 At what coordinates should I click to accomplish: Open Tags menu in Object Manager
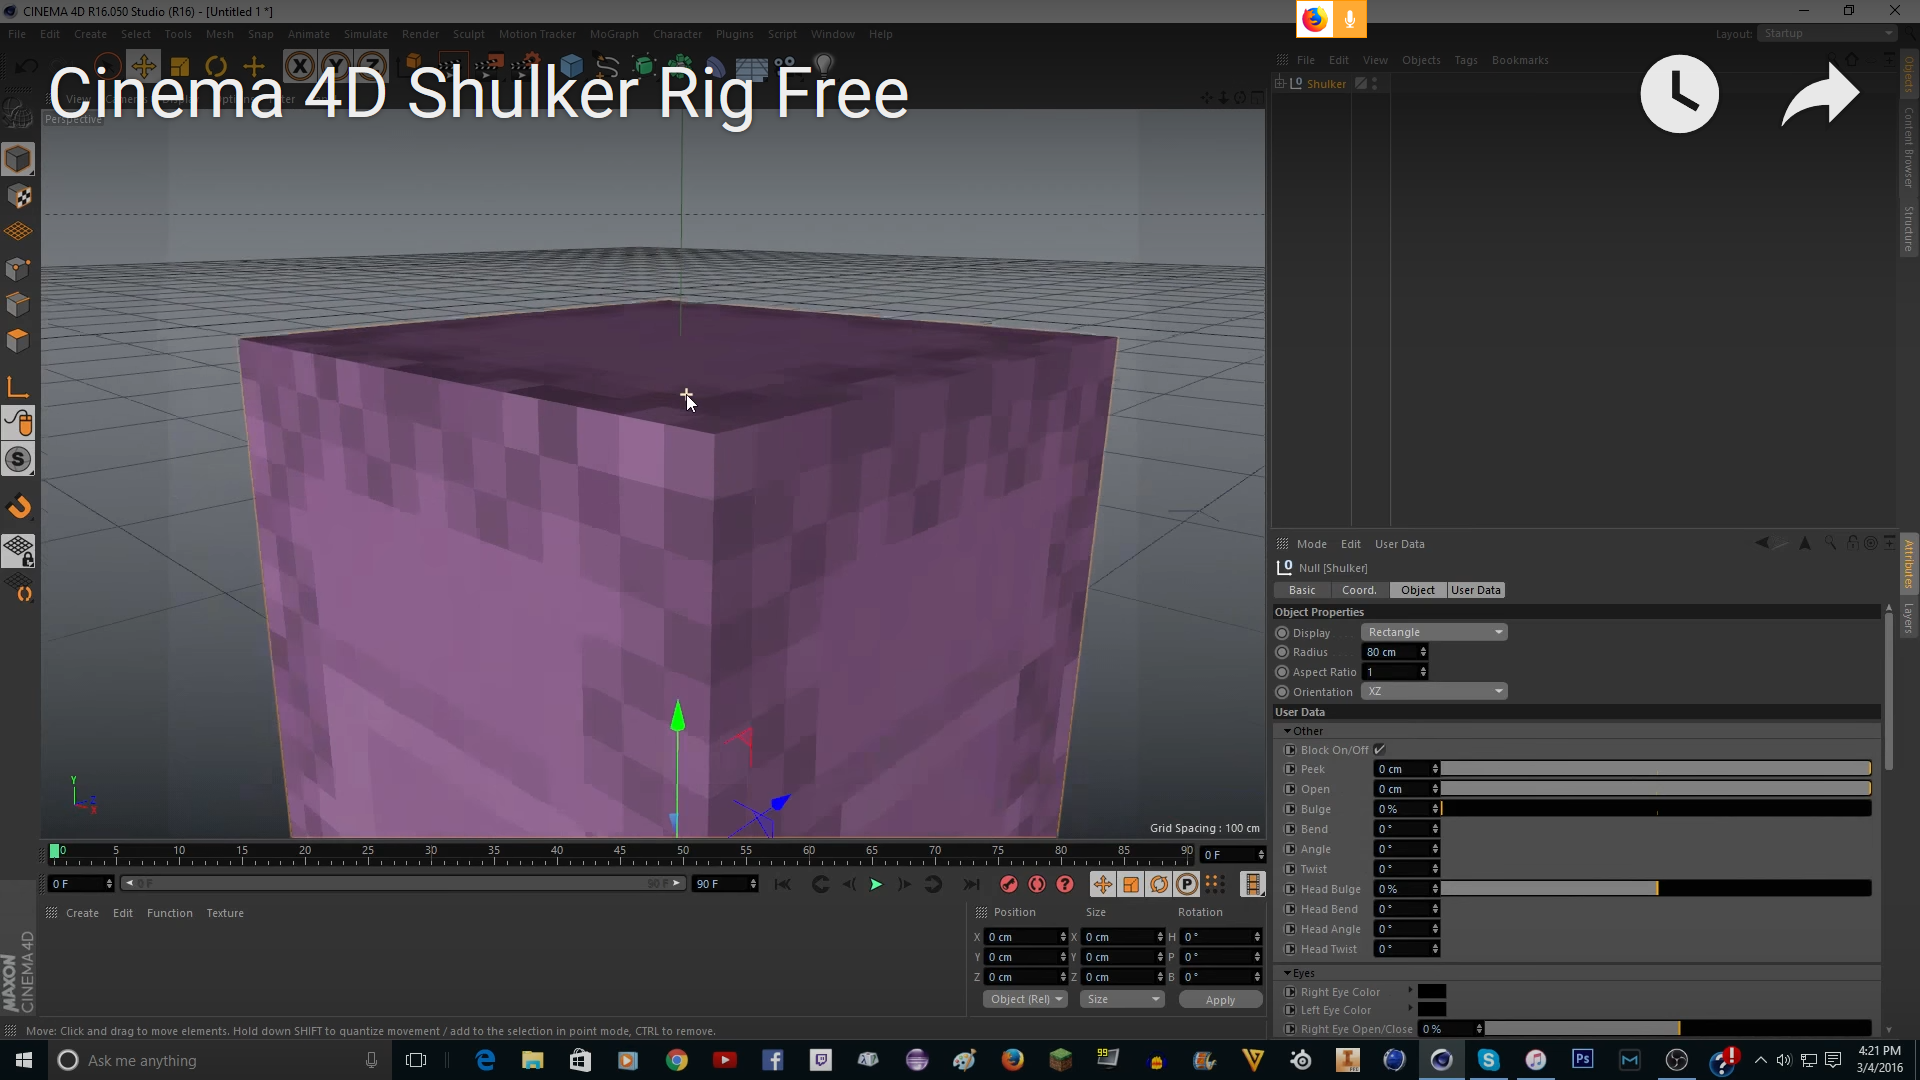(1466, 60)
